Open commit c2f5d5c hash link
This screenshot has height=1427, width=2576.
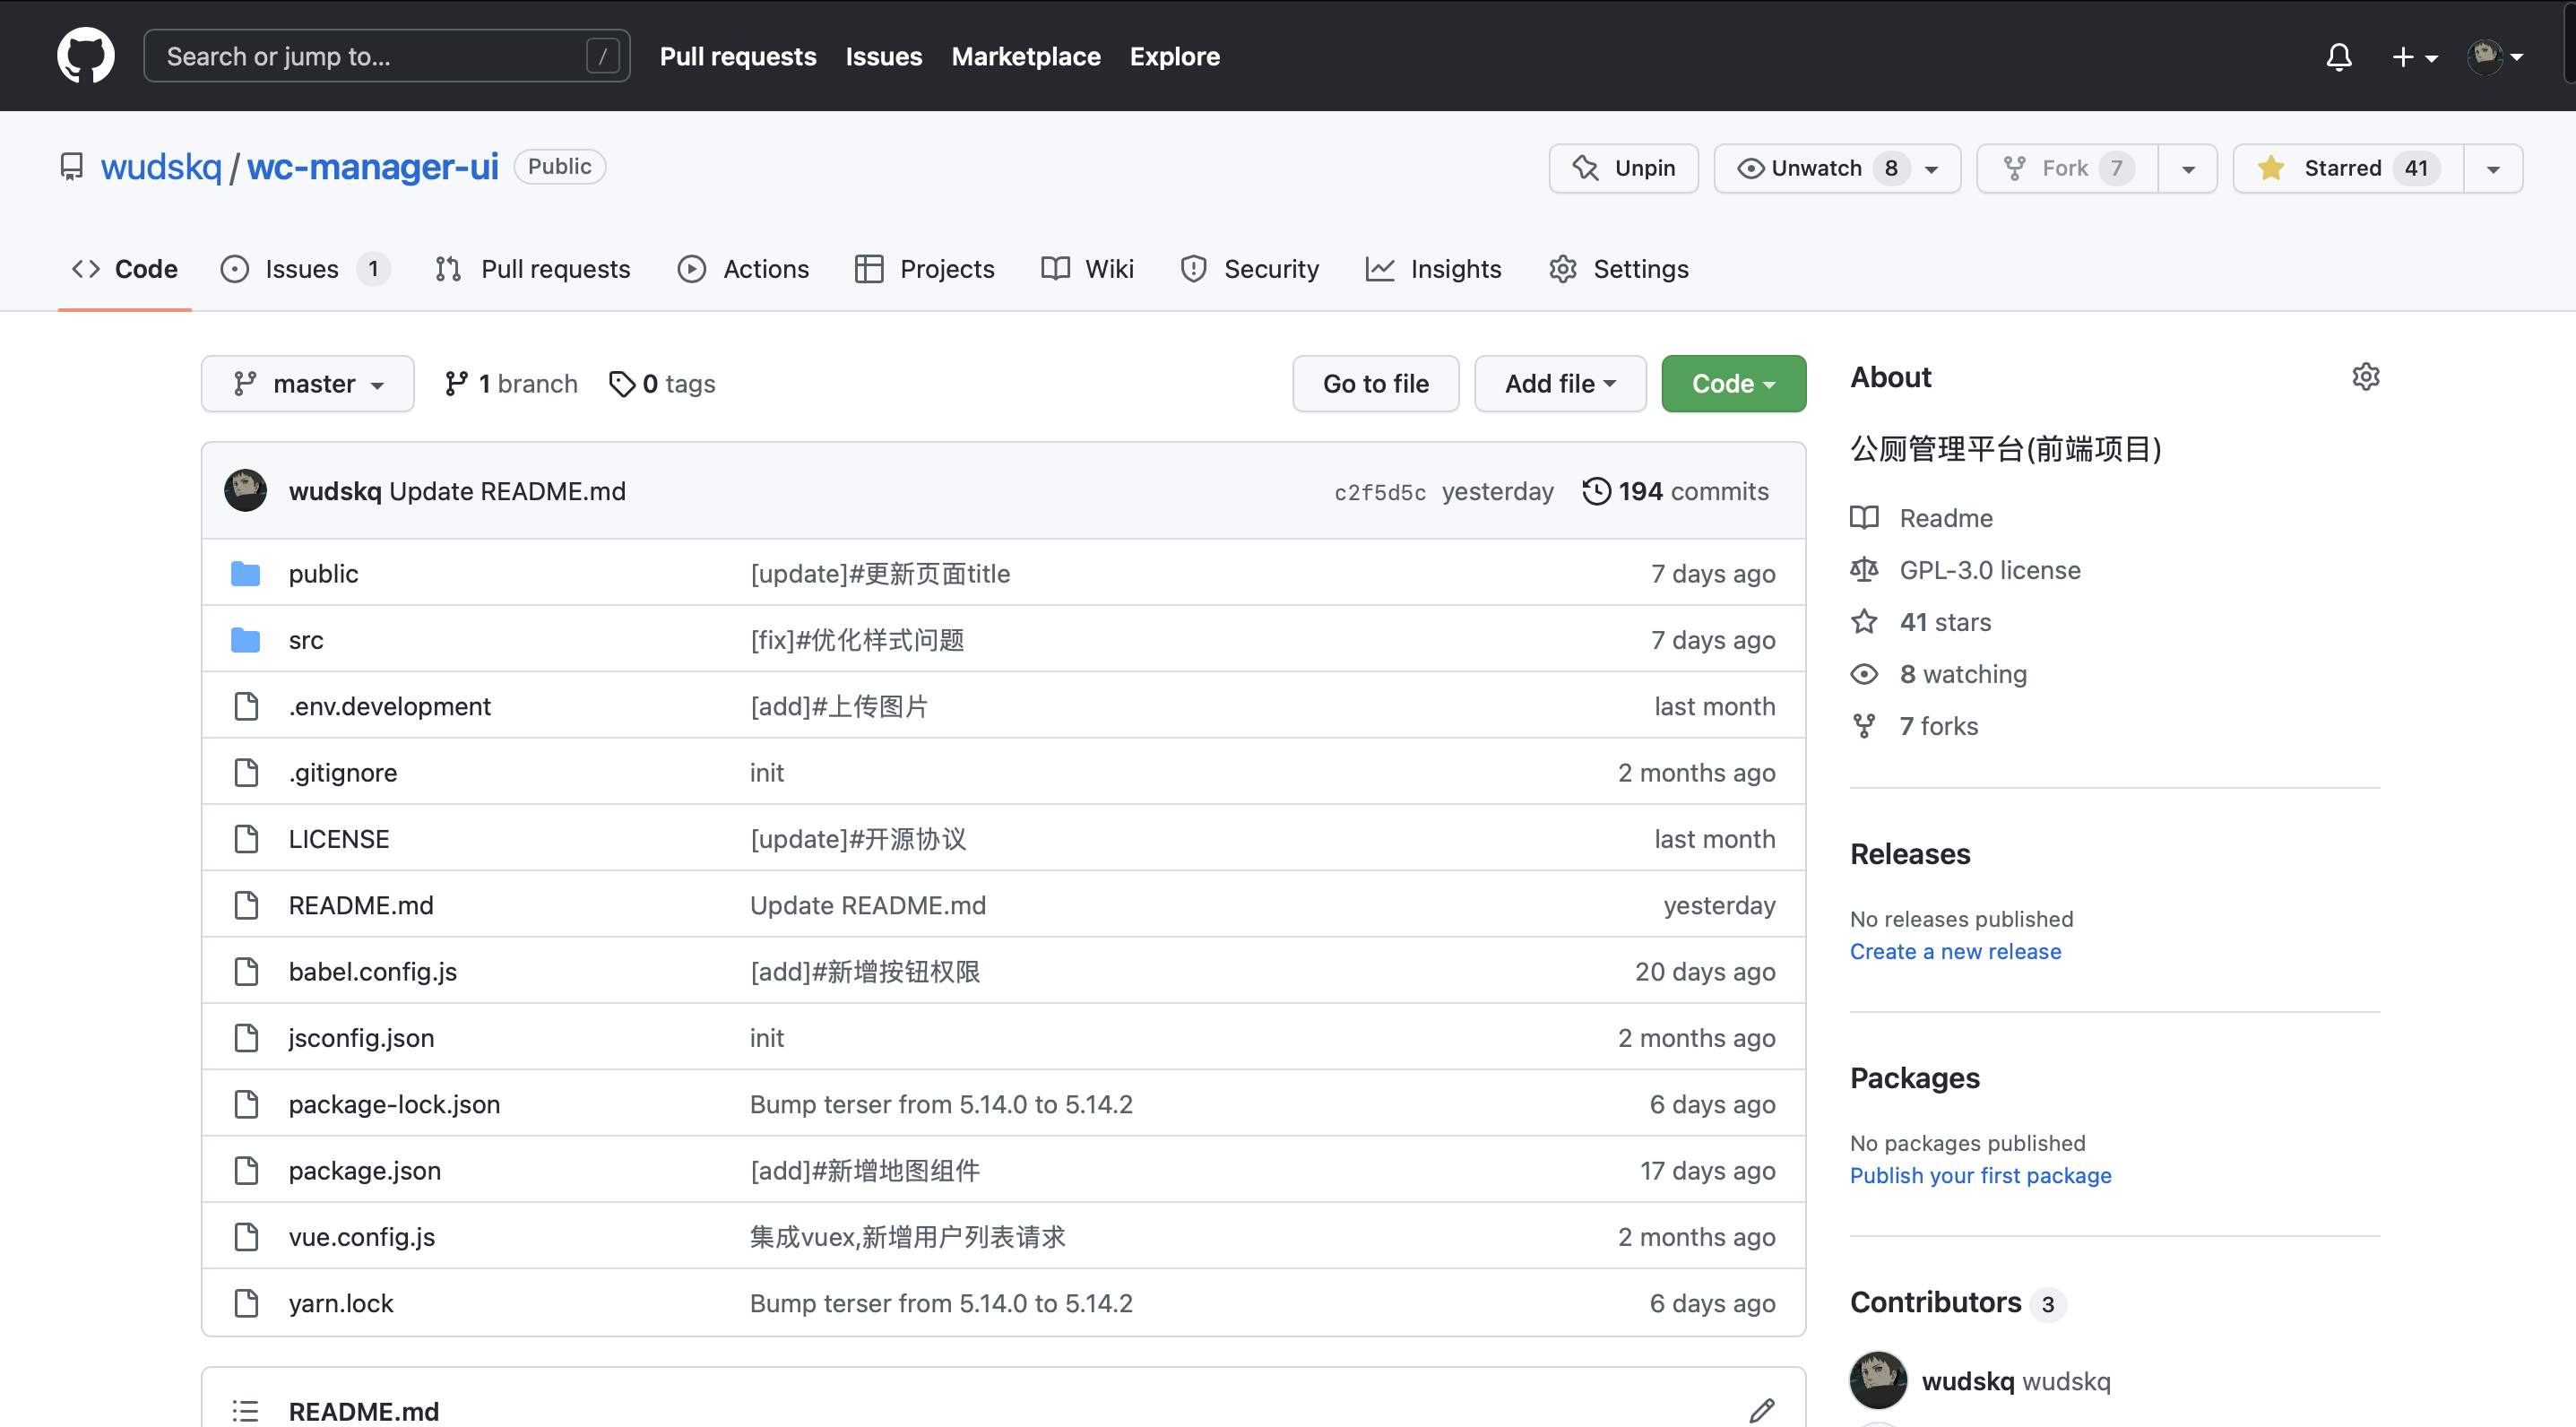[1380, 492]
